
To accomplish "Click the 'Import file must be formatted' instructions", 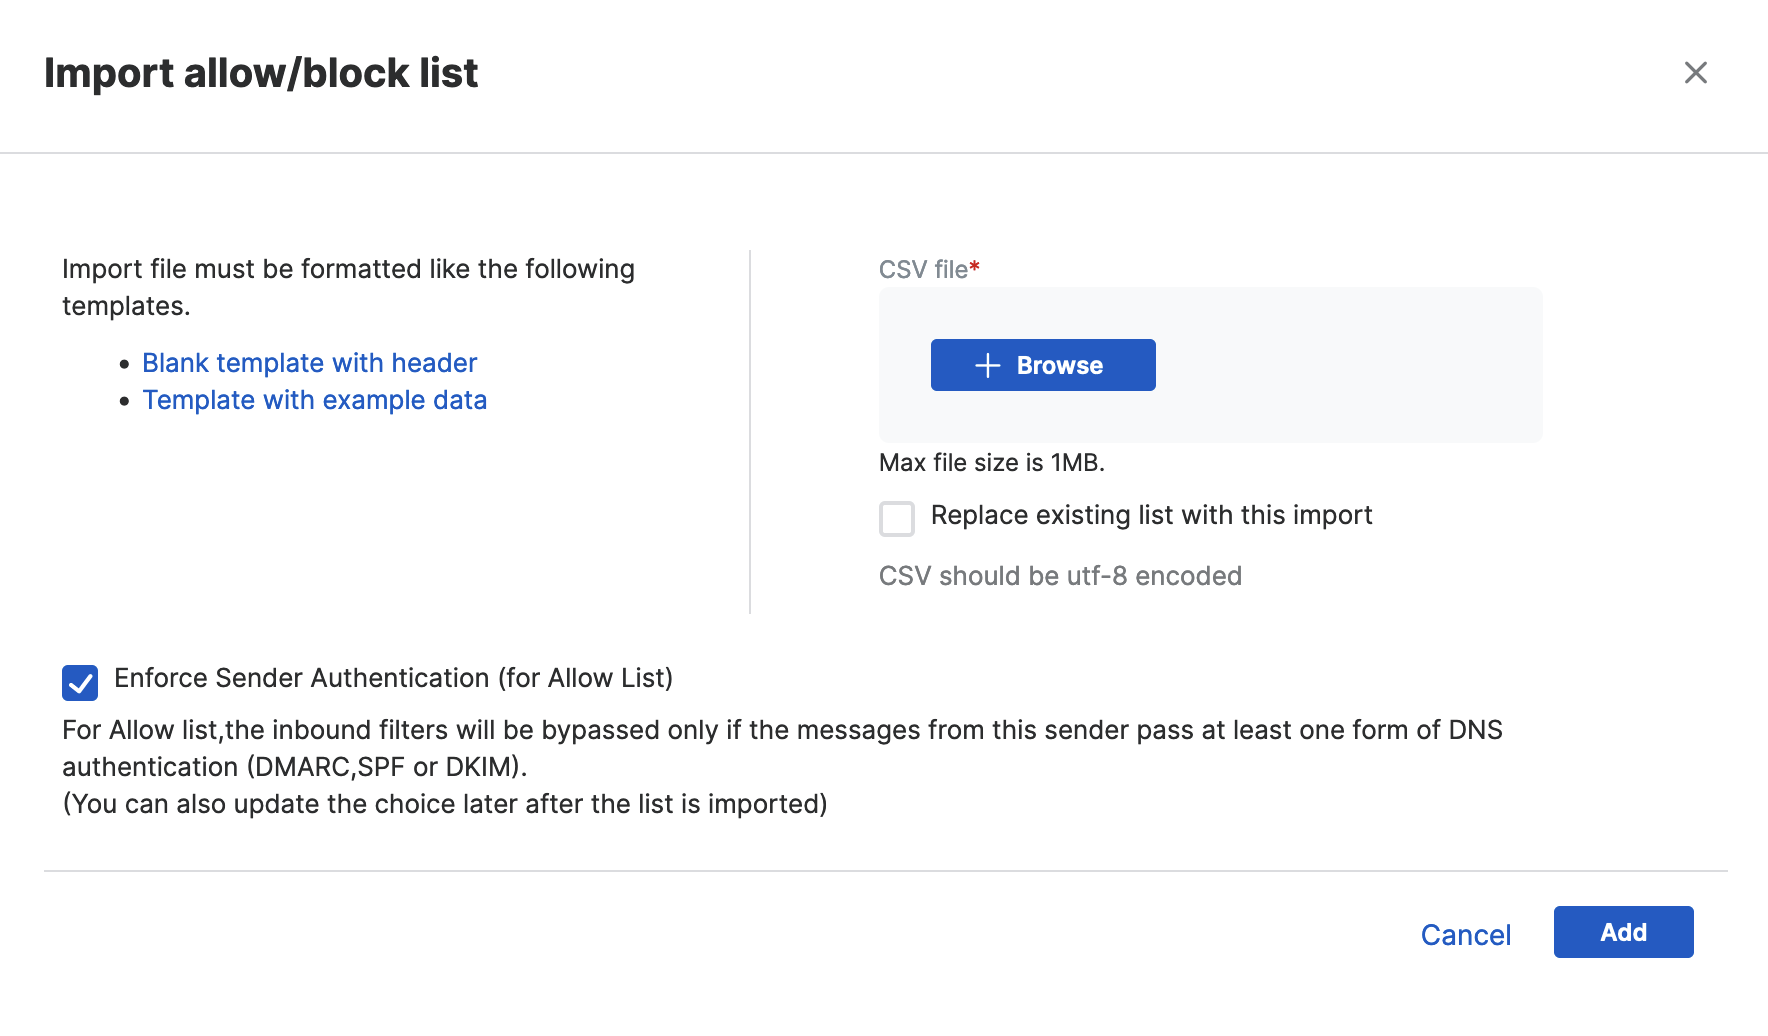I will 348,287.
